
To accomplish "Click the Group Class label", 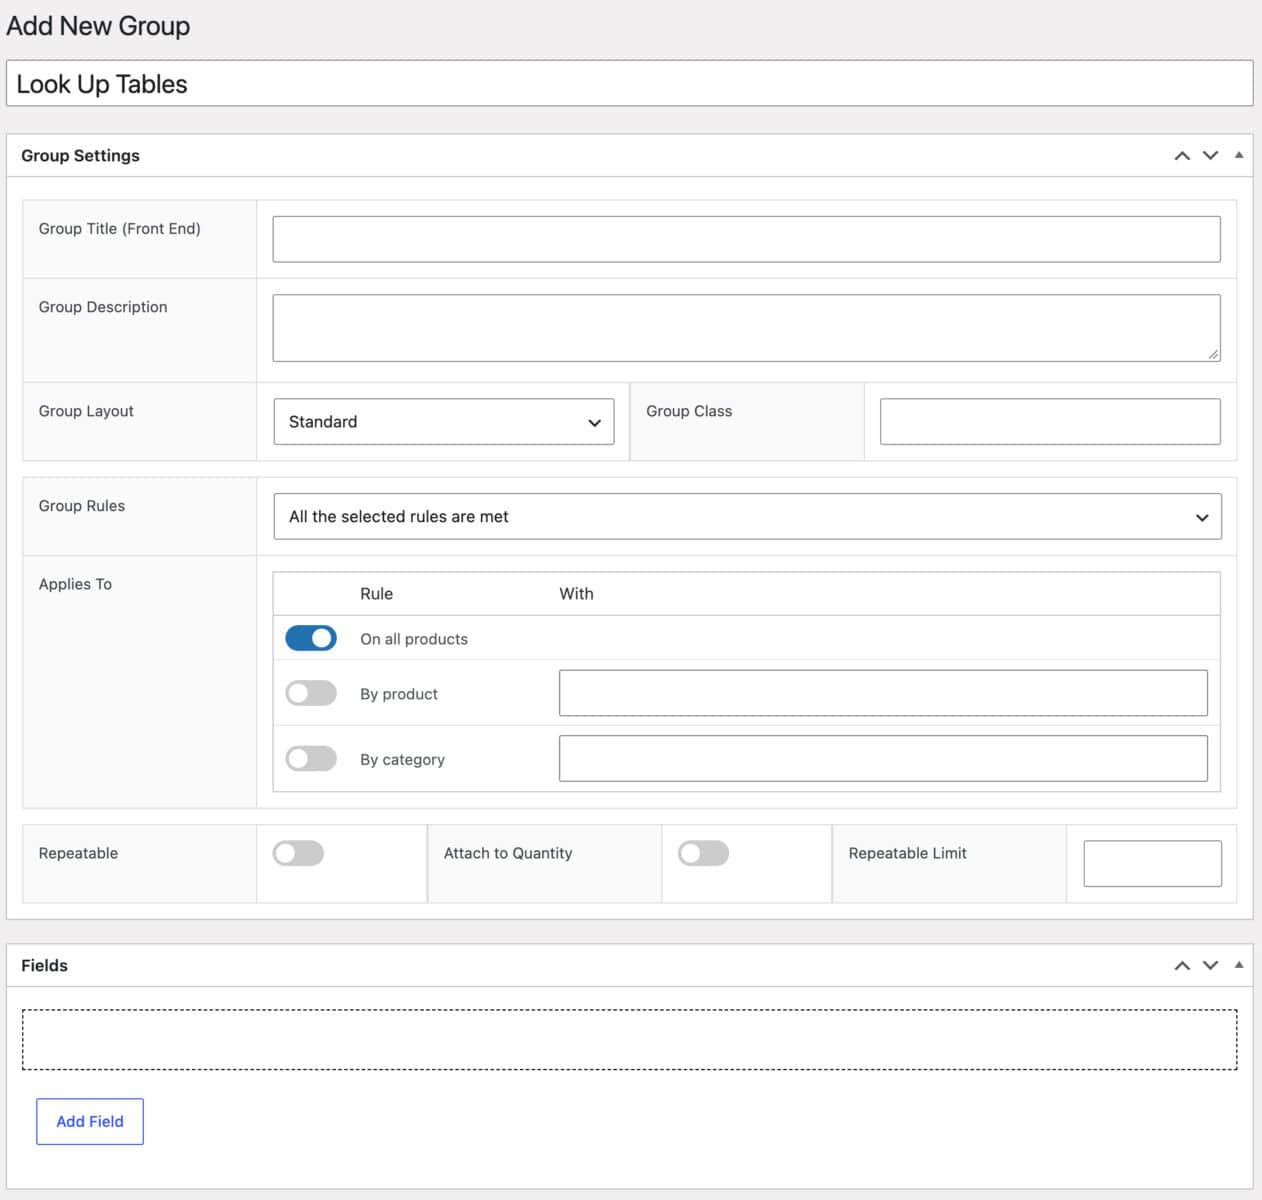I will (x=689, y=411).
